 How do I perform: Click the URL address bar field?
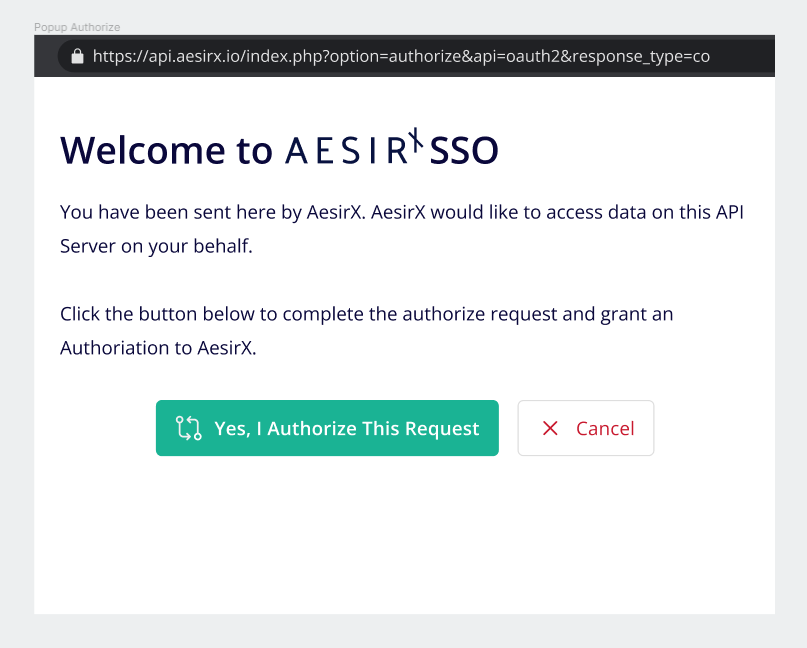point(400,56)
